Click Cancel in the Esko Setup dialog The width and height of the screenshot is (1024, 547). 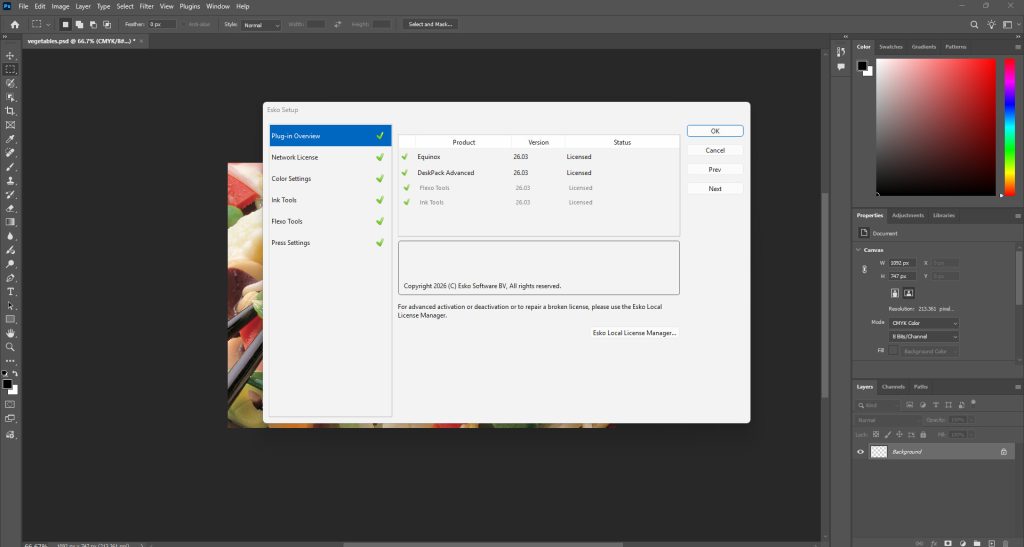pyautogui.click(x=715, y=150)
